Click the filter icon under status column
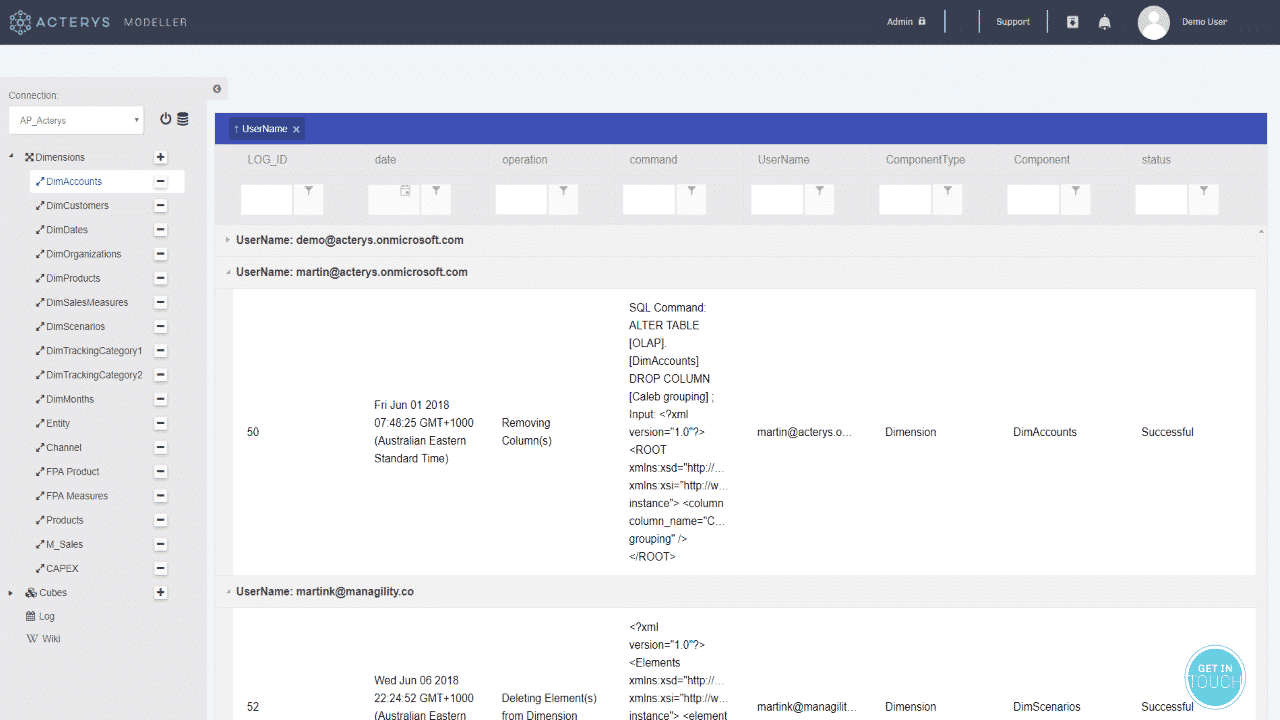Screen dimensions: 1280x720 click(1203, 190)
